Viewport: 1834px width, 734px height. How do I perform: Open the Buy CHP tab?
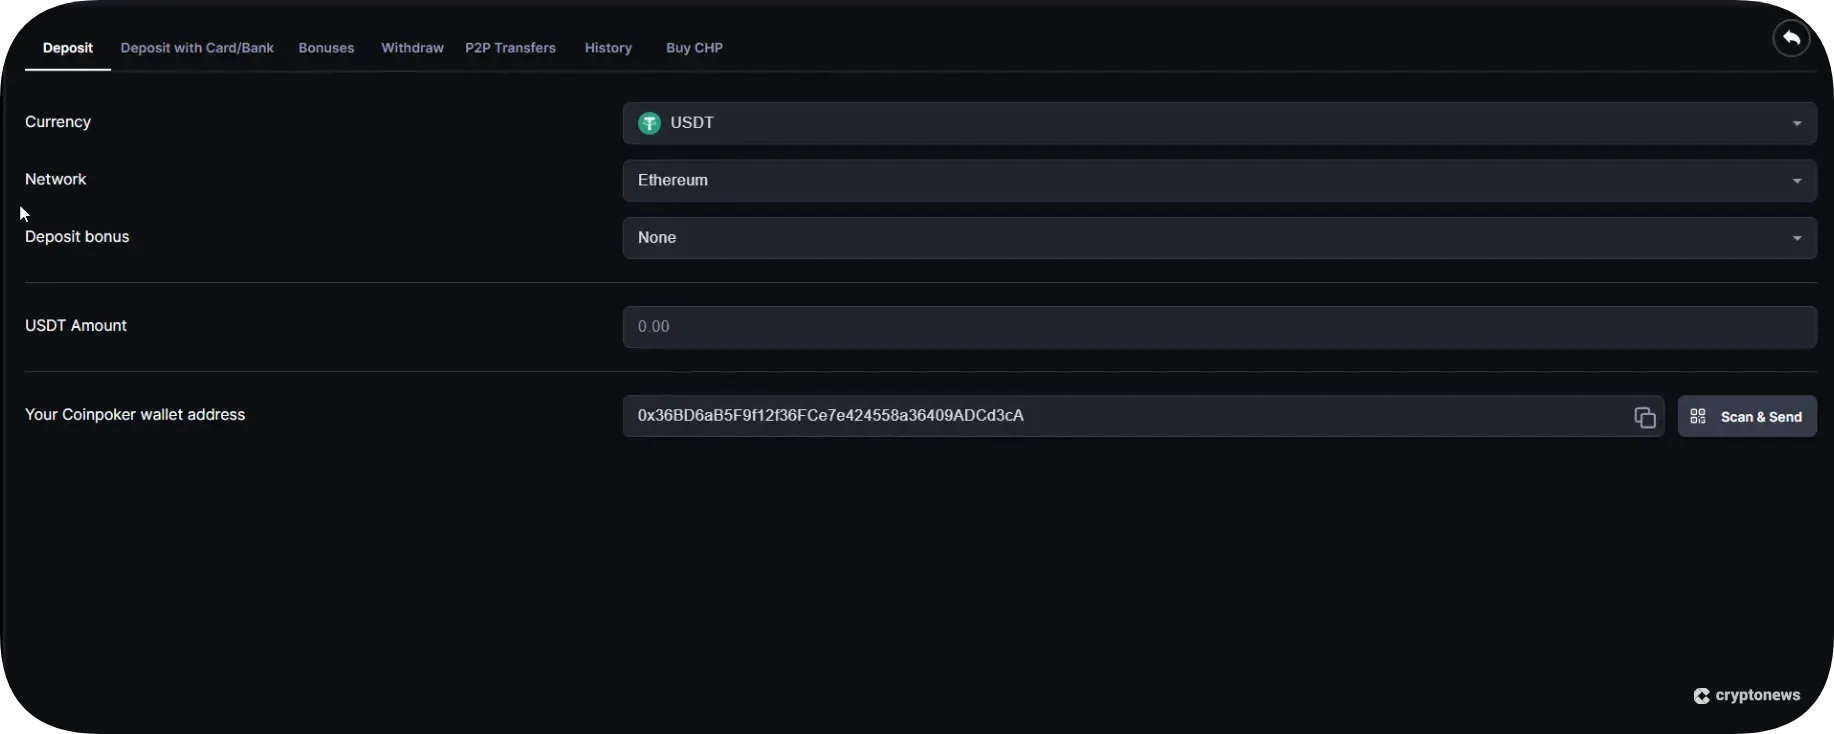[x=694, y=48]
